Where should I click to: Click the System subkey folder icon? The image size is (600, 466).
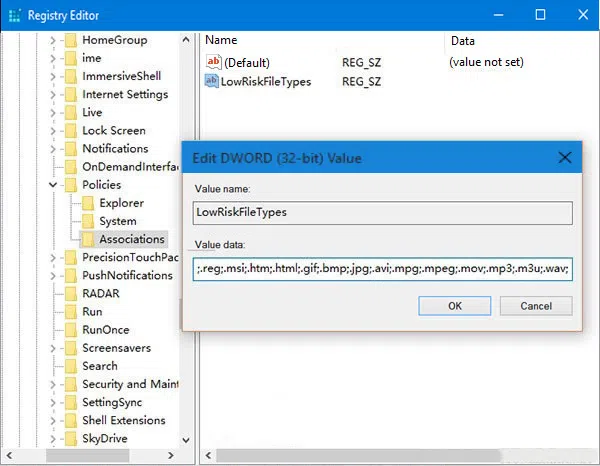pos(88,221)
